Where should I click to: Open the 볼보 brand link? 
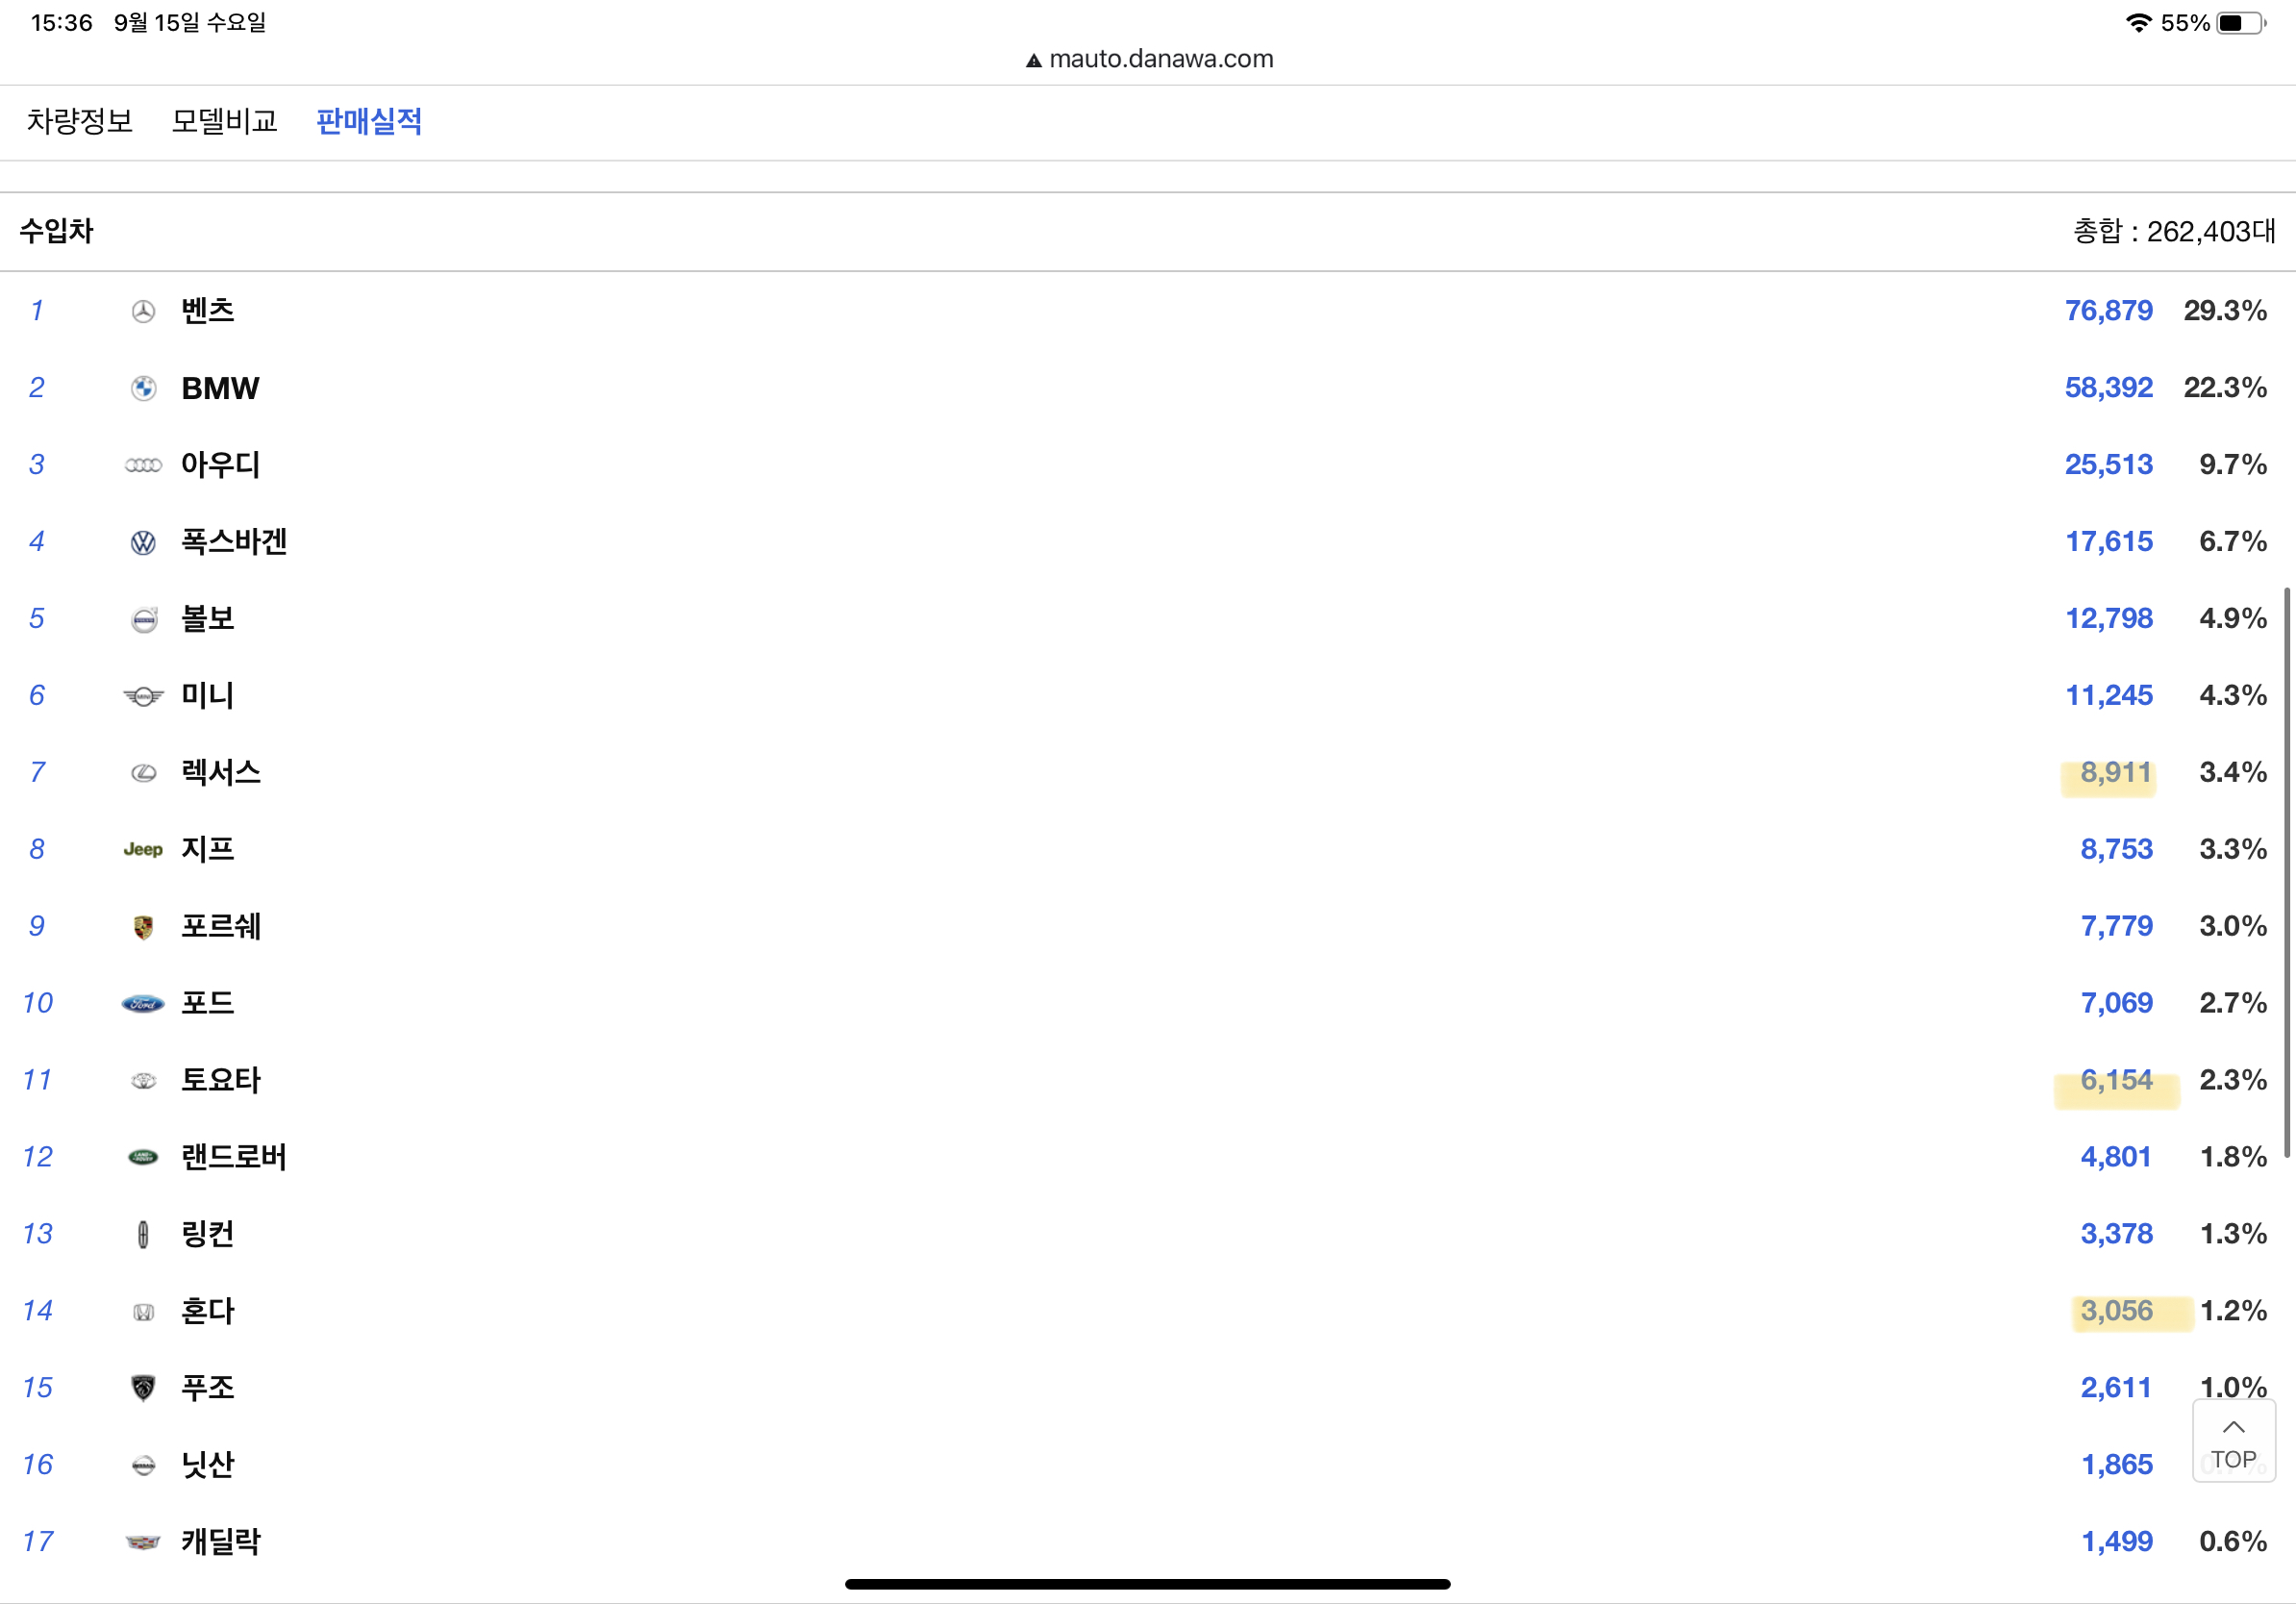pos(208,619)
